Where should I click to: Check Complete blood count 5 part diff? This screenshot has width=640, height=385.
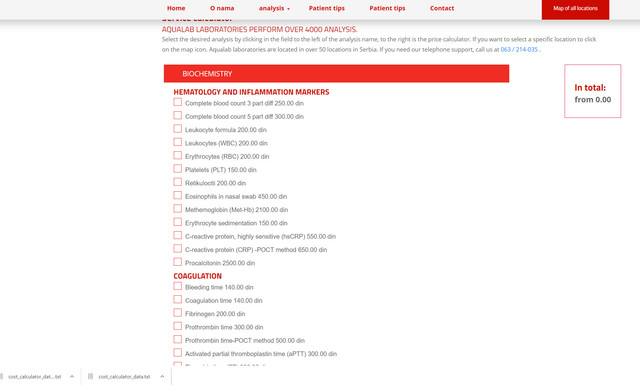point(178,116)
